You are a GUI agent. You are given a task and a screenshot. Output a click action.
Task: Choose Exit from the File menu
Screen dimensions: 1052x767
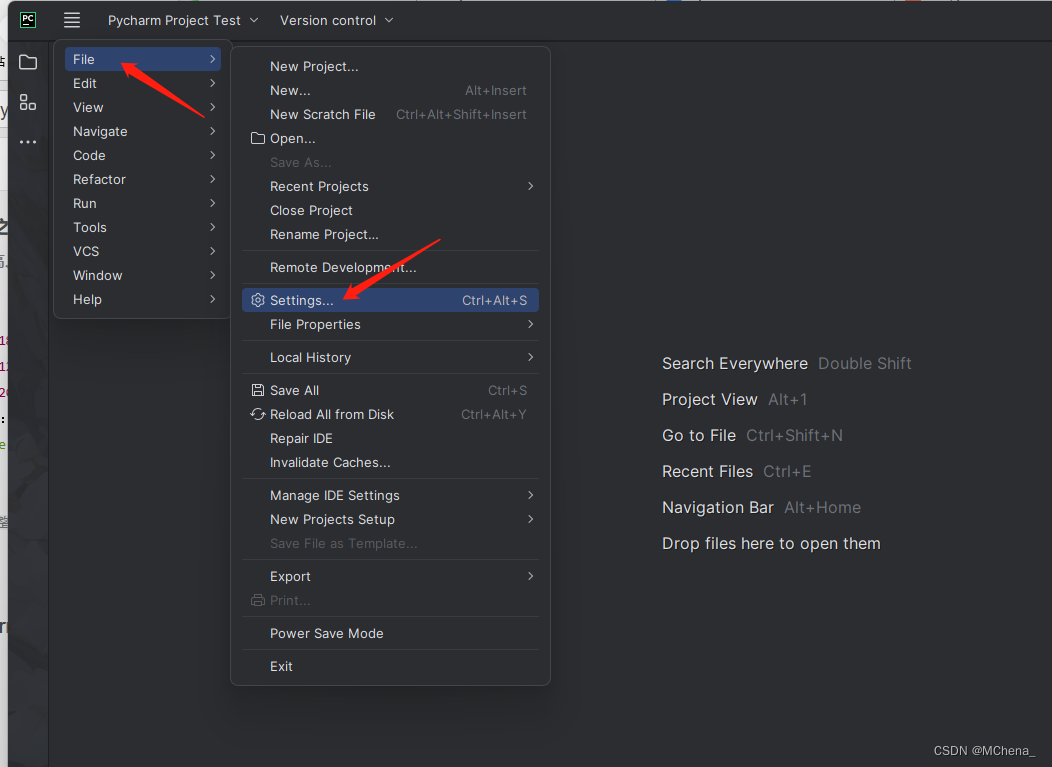pos(390,666)
